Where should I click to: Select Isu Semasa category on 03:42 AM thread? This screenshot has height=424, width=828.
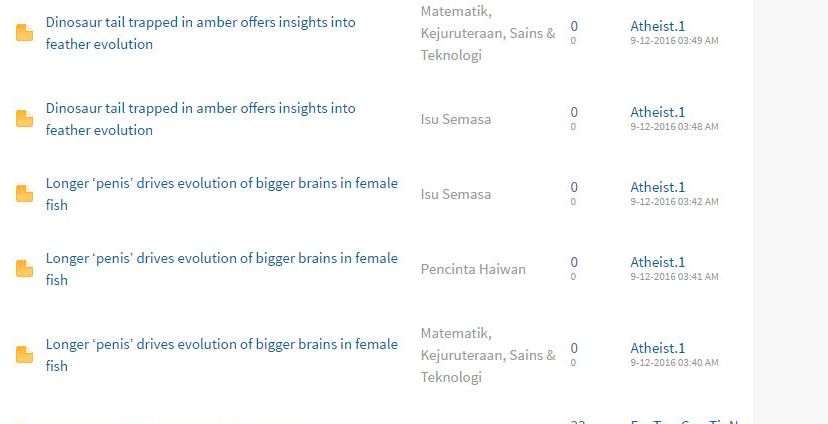click(x=455, y=194)
